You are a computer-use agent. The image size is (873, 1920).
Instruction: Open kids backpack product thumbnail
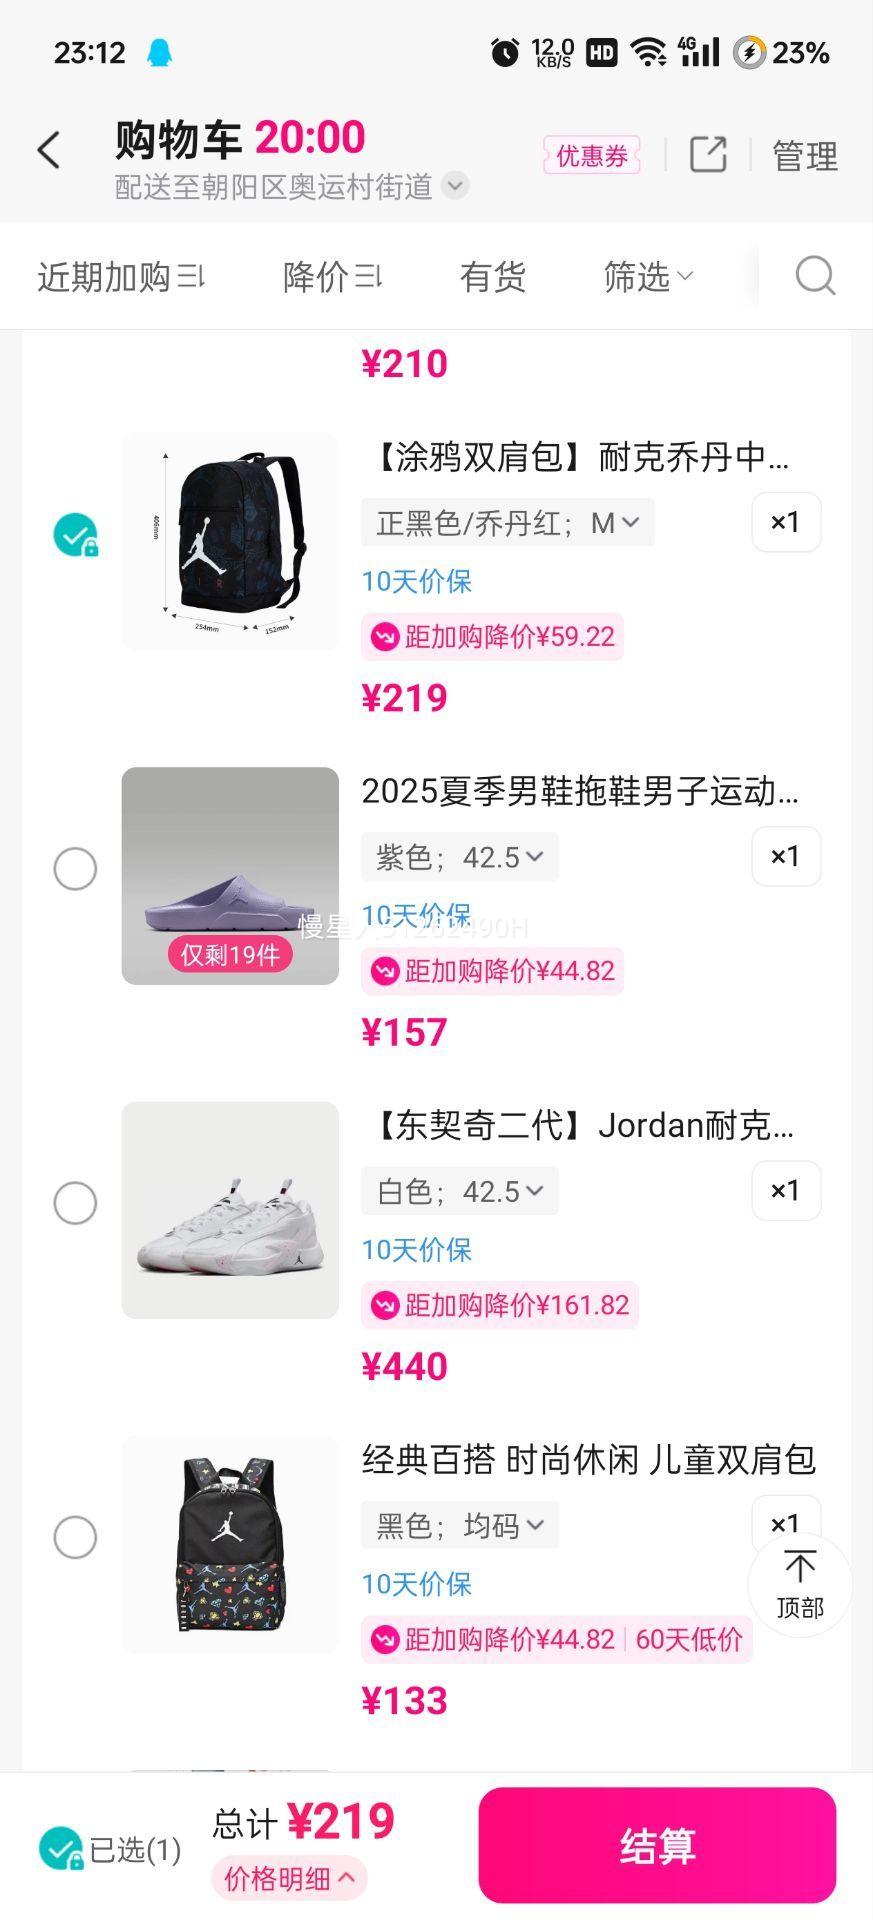(230, 1544)
